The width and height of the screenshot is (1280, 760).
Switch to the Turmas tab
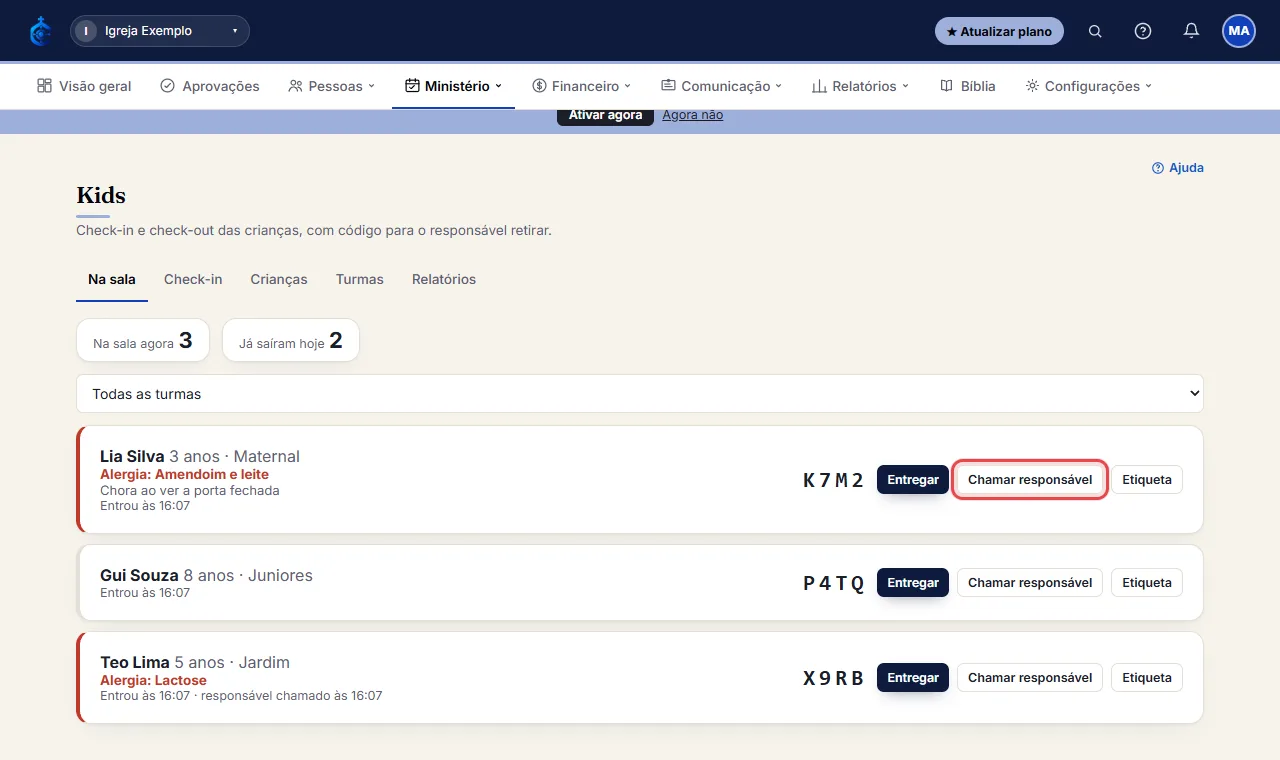click(x=360, y=279)
